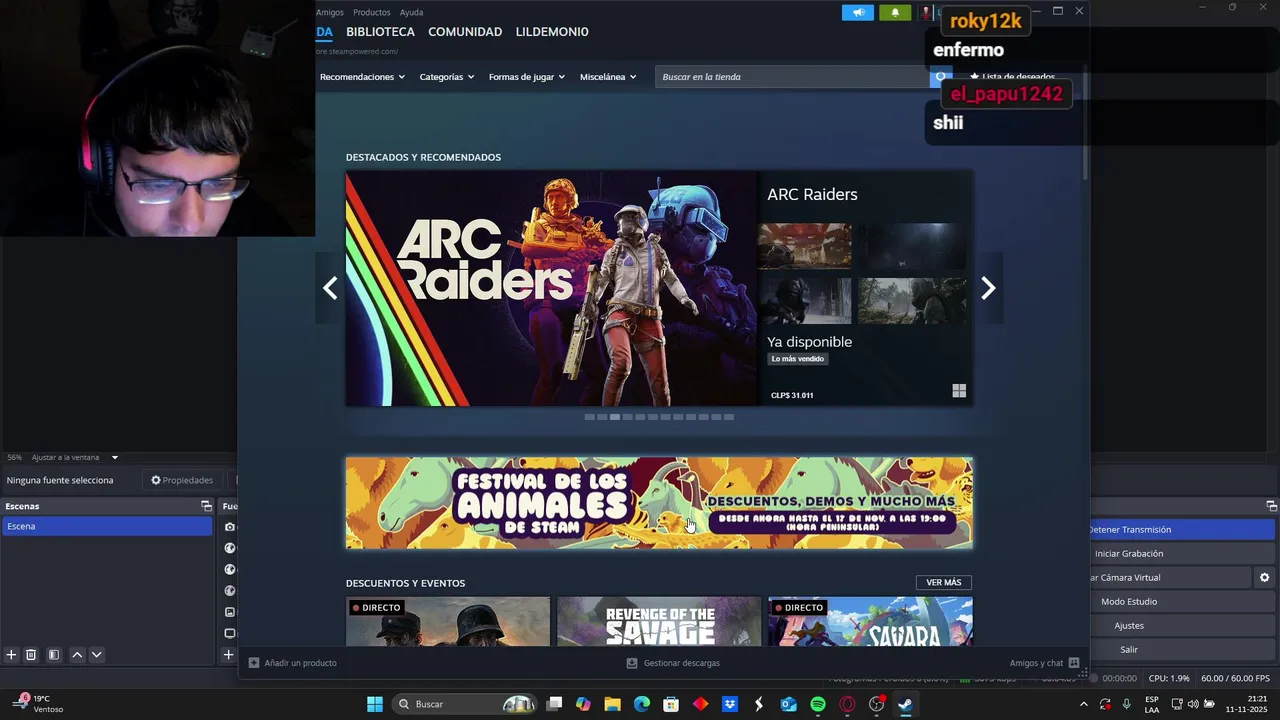Open Ajustes in OBS controls
1280x720 pixels.
pos(1182,625)
